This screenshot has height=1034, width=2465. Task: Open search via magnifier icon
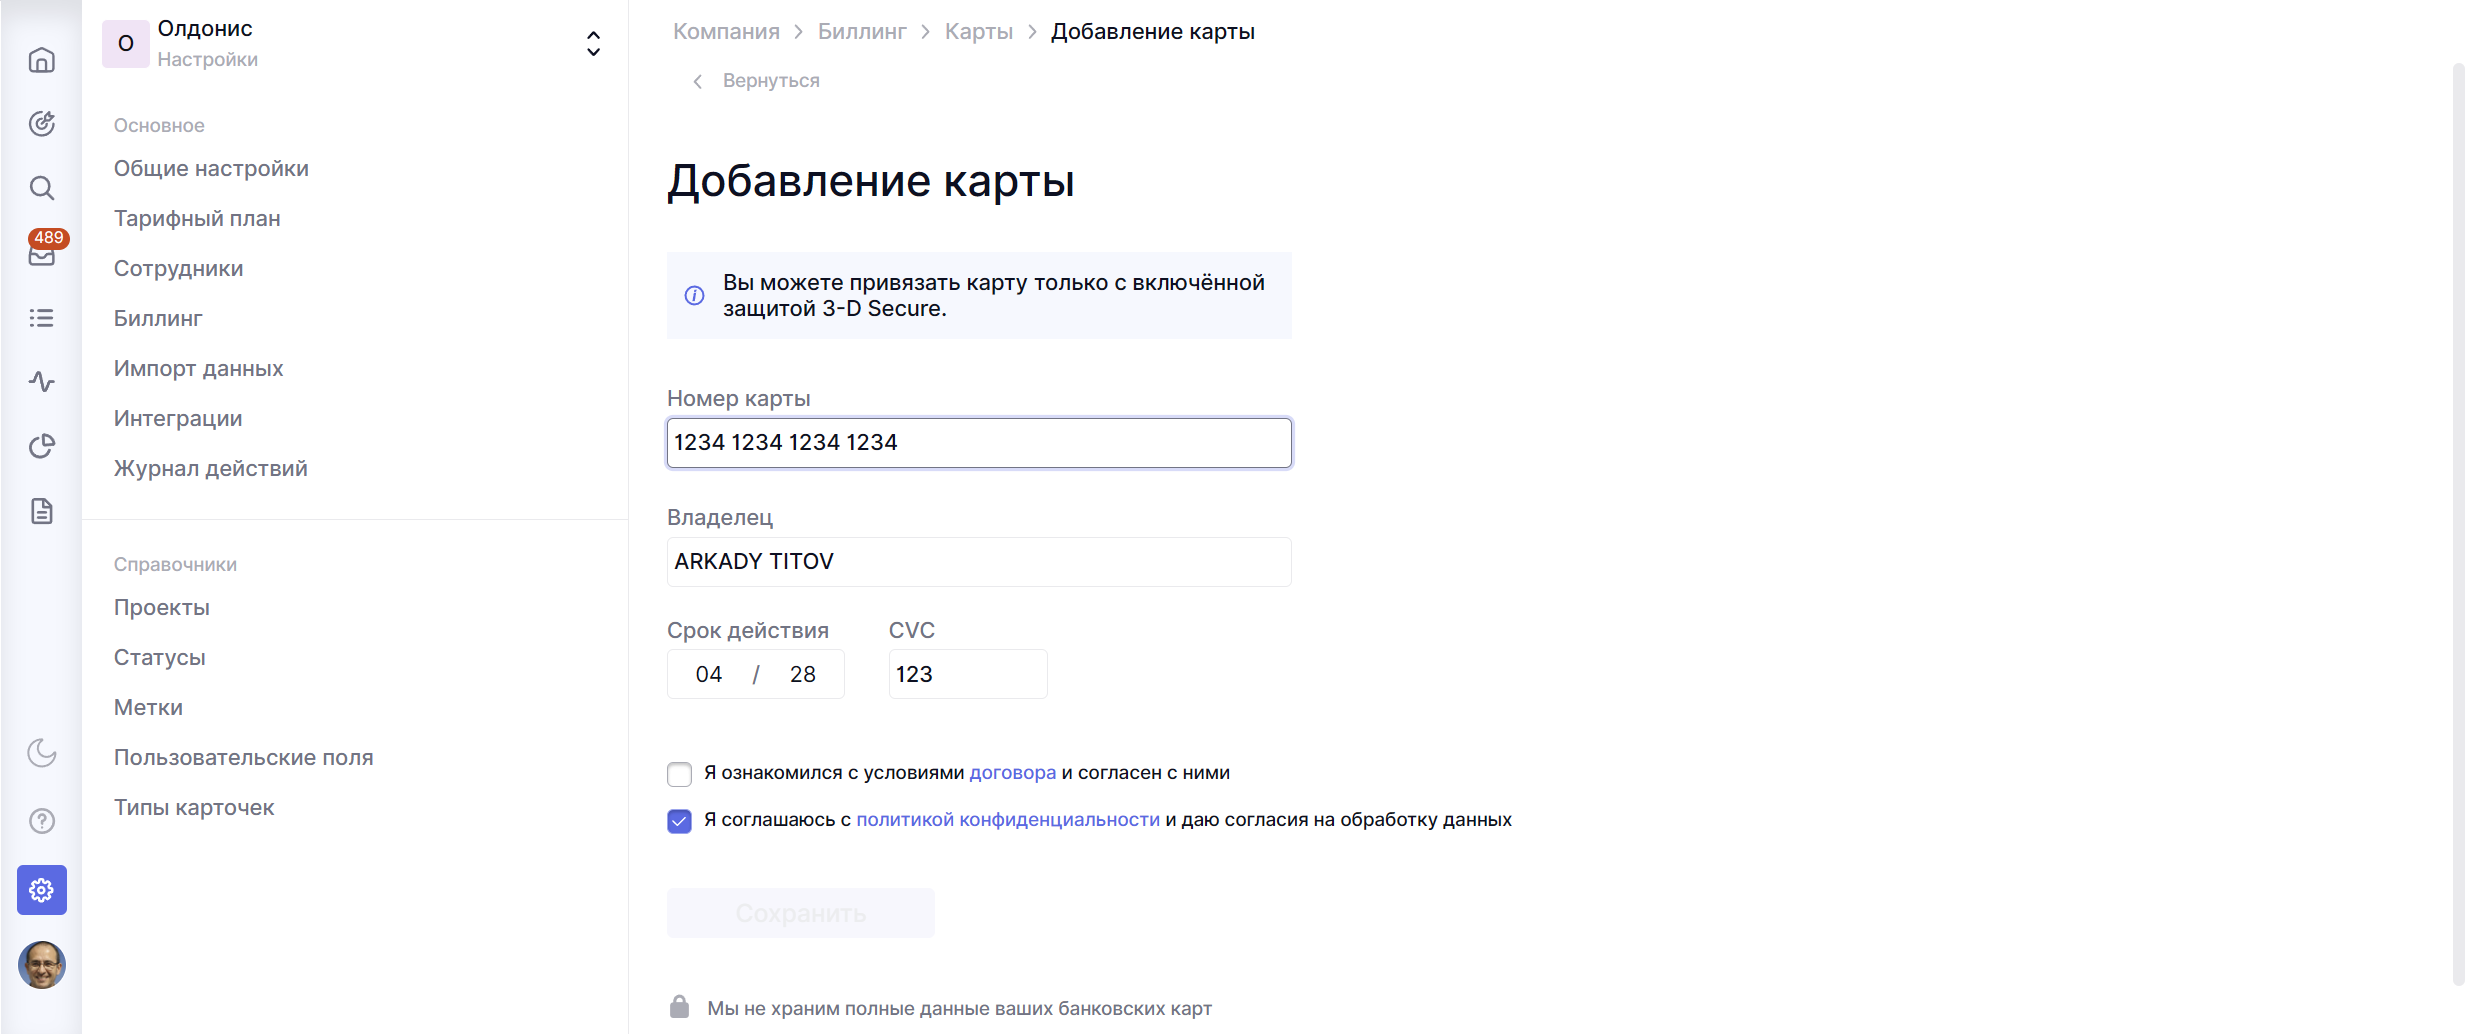tap(41, 188)
